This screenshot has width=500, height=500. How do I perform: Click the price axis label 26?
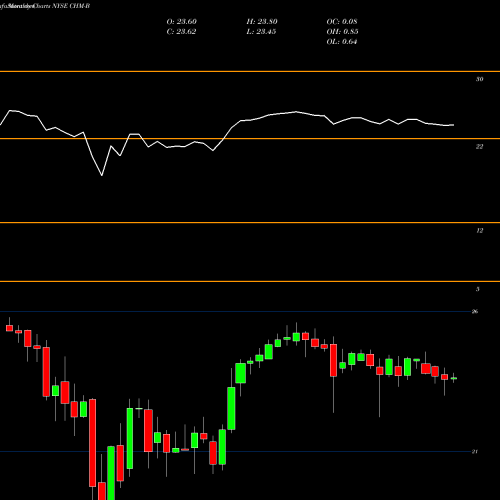[x=475, y=312]
